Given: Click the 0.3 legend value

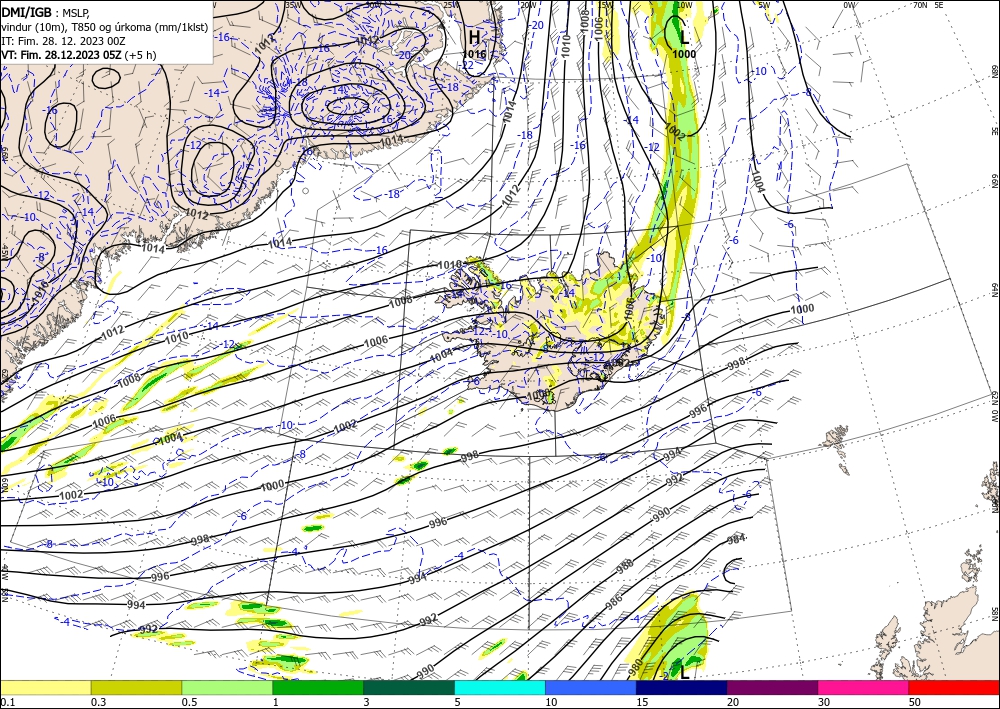Looking at the screenshot, I should [x=98, y=702].
